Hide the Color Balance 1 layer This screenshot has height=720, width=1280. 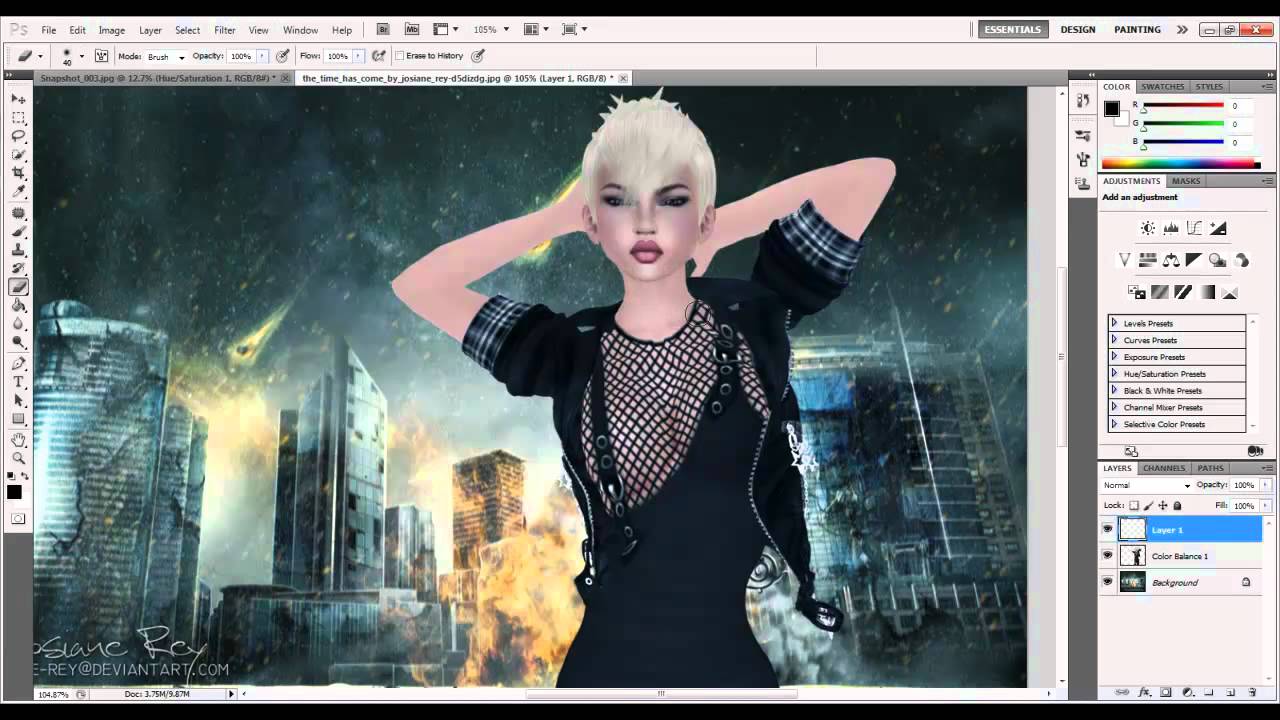point(1107,555)
